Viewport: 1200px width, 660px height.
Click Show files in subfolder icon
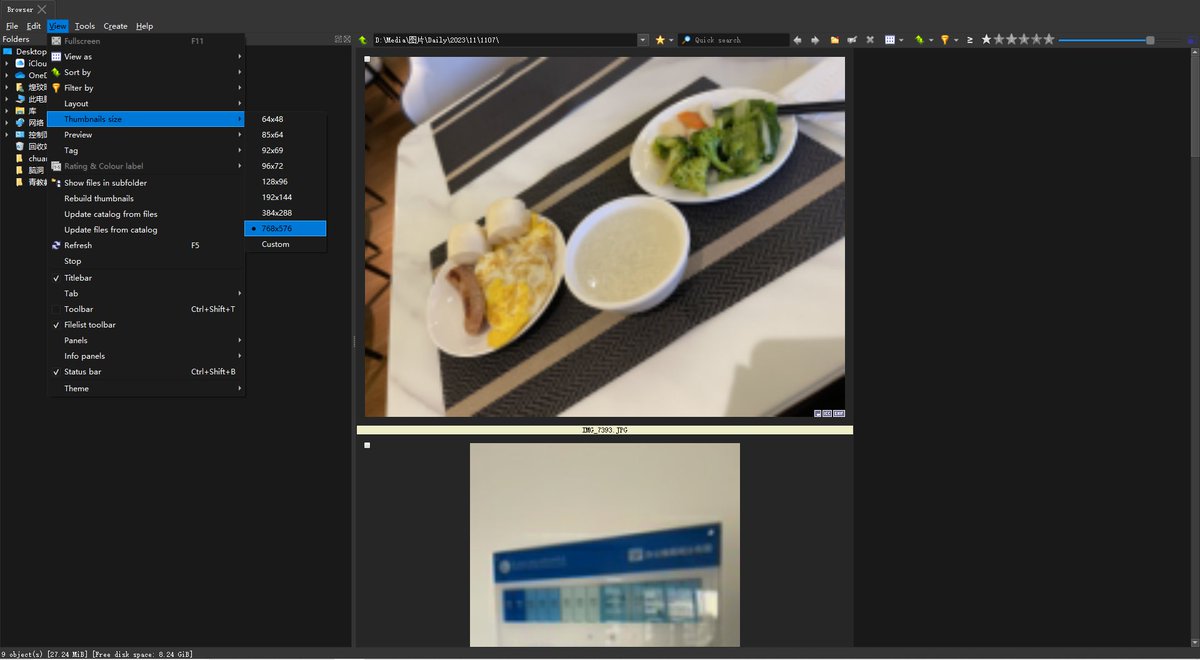click(x=56, y=183)
